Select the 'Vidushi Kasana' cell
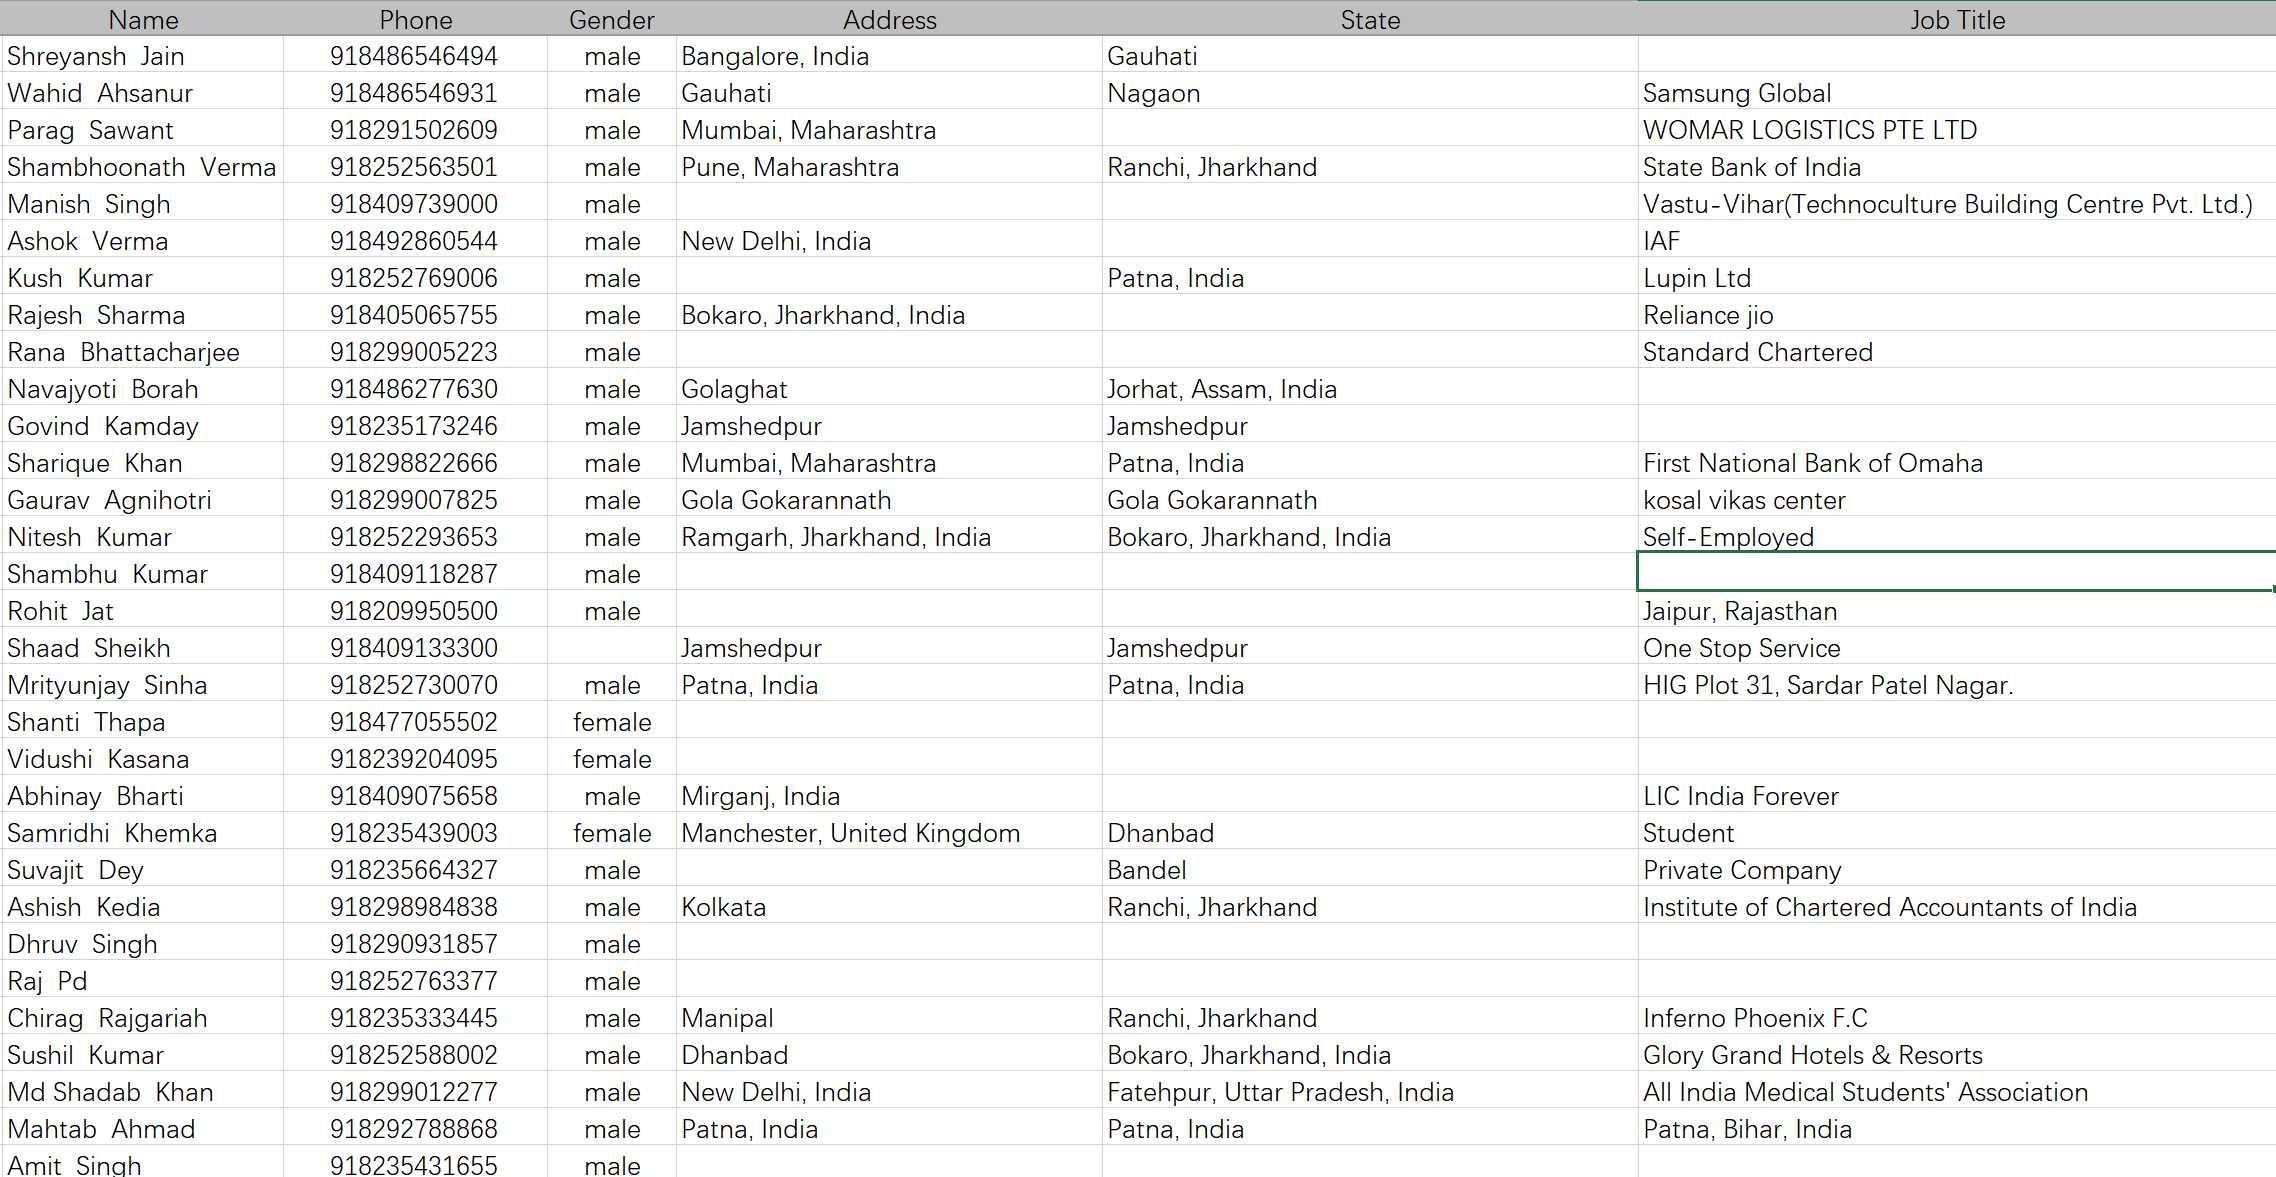Screen dimensions: 2276x1177 (143, 759)
